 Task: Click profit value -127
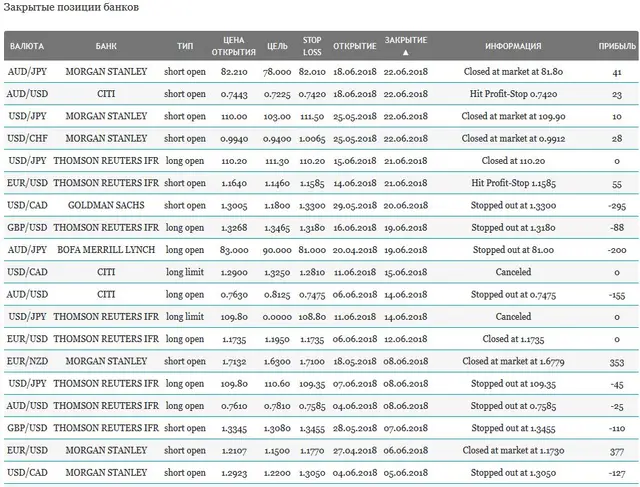click(617, 473)
